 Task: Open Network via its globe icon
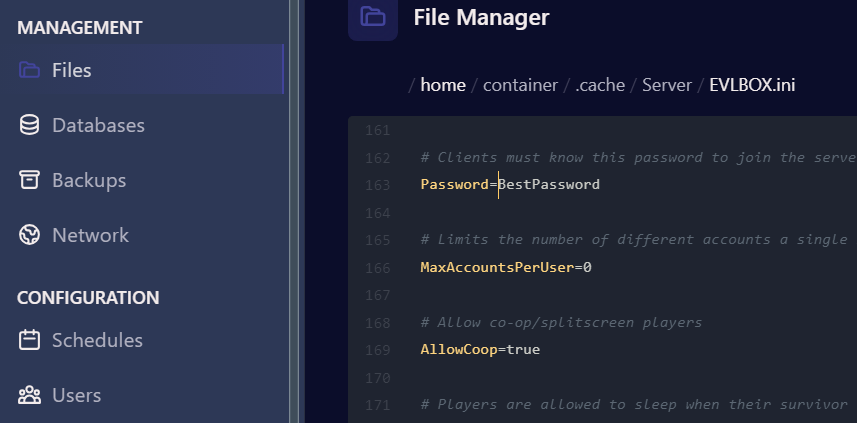30,236
